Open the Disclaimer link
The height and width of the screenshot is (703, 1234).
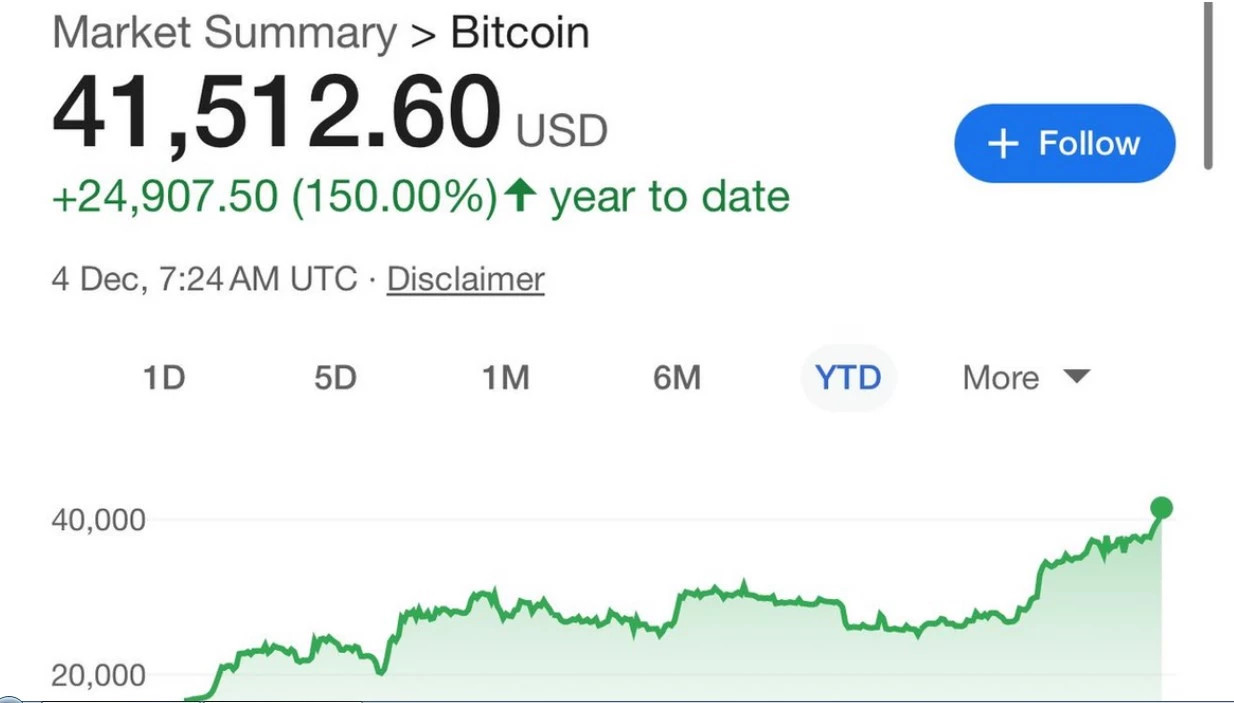coord(466,278)
